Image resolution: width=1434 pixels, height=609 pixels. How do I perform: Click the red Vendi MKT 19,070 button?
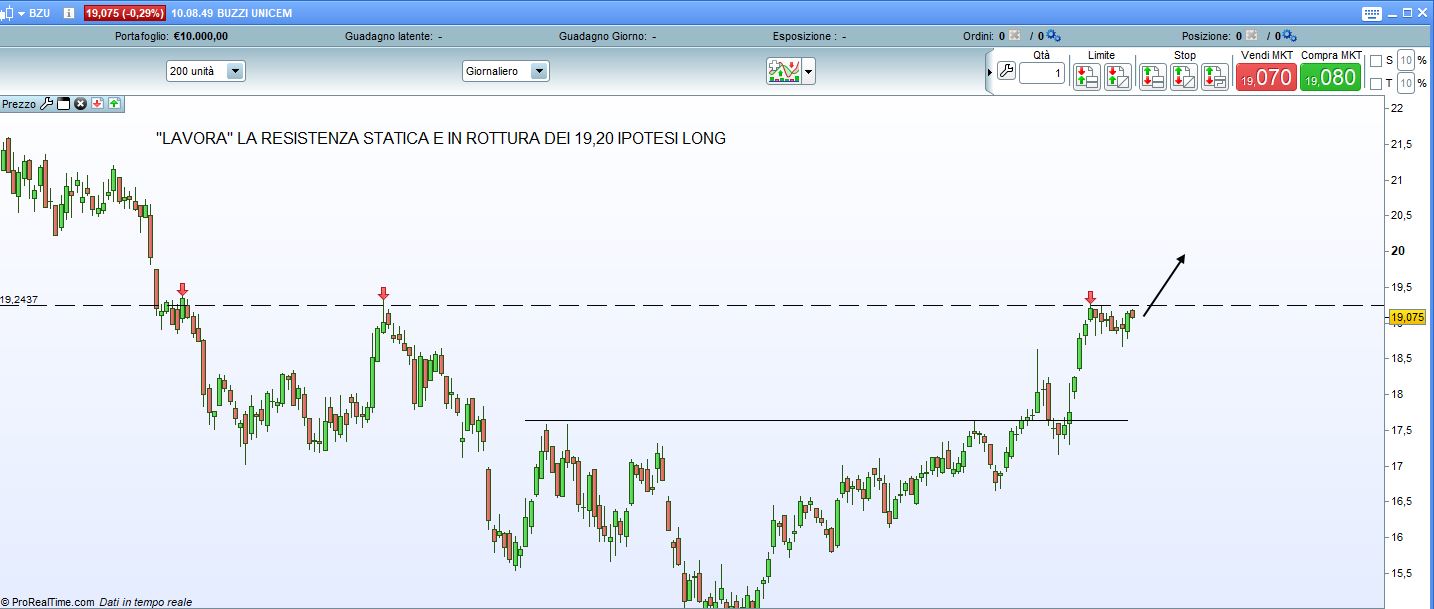1266,77
